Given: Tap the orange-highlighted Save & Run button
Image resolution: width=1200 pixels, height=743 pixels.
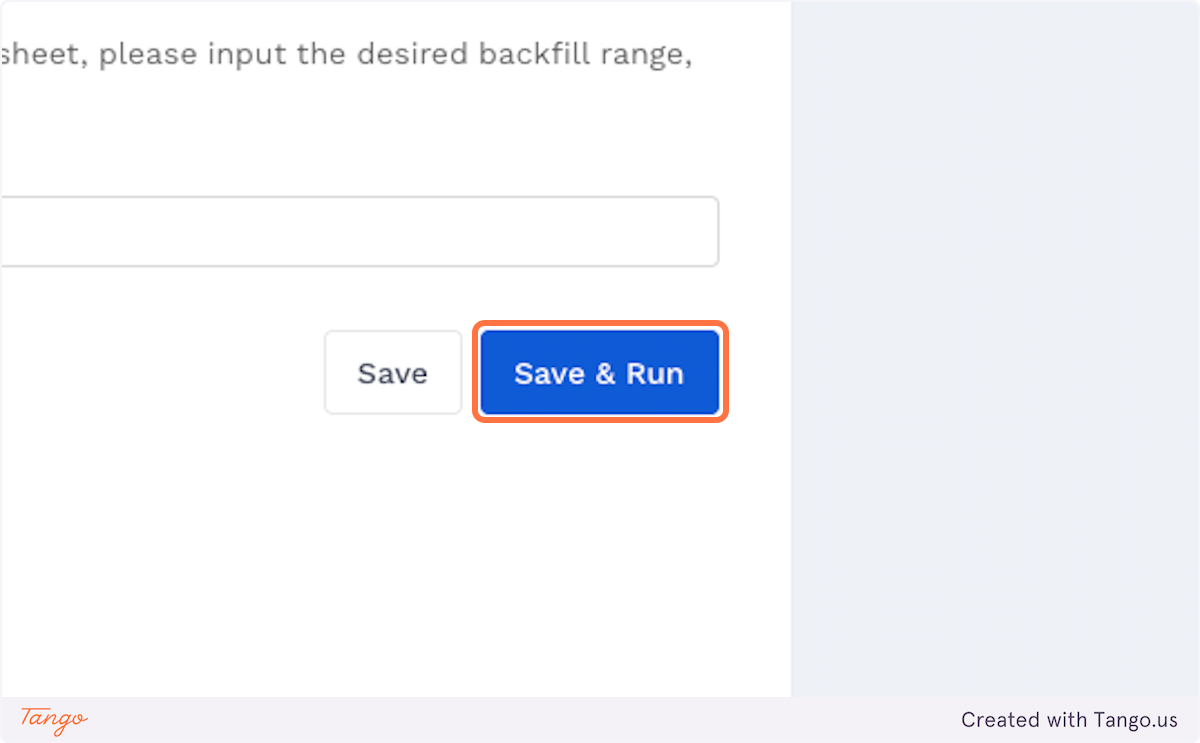Looking at the screenshot, I should point(599,373).
